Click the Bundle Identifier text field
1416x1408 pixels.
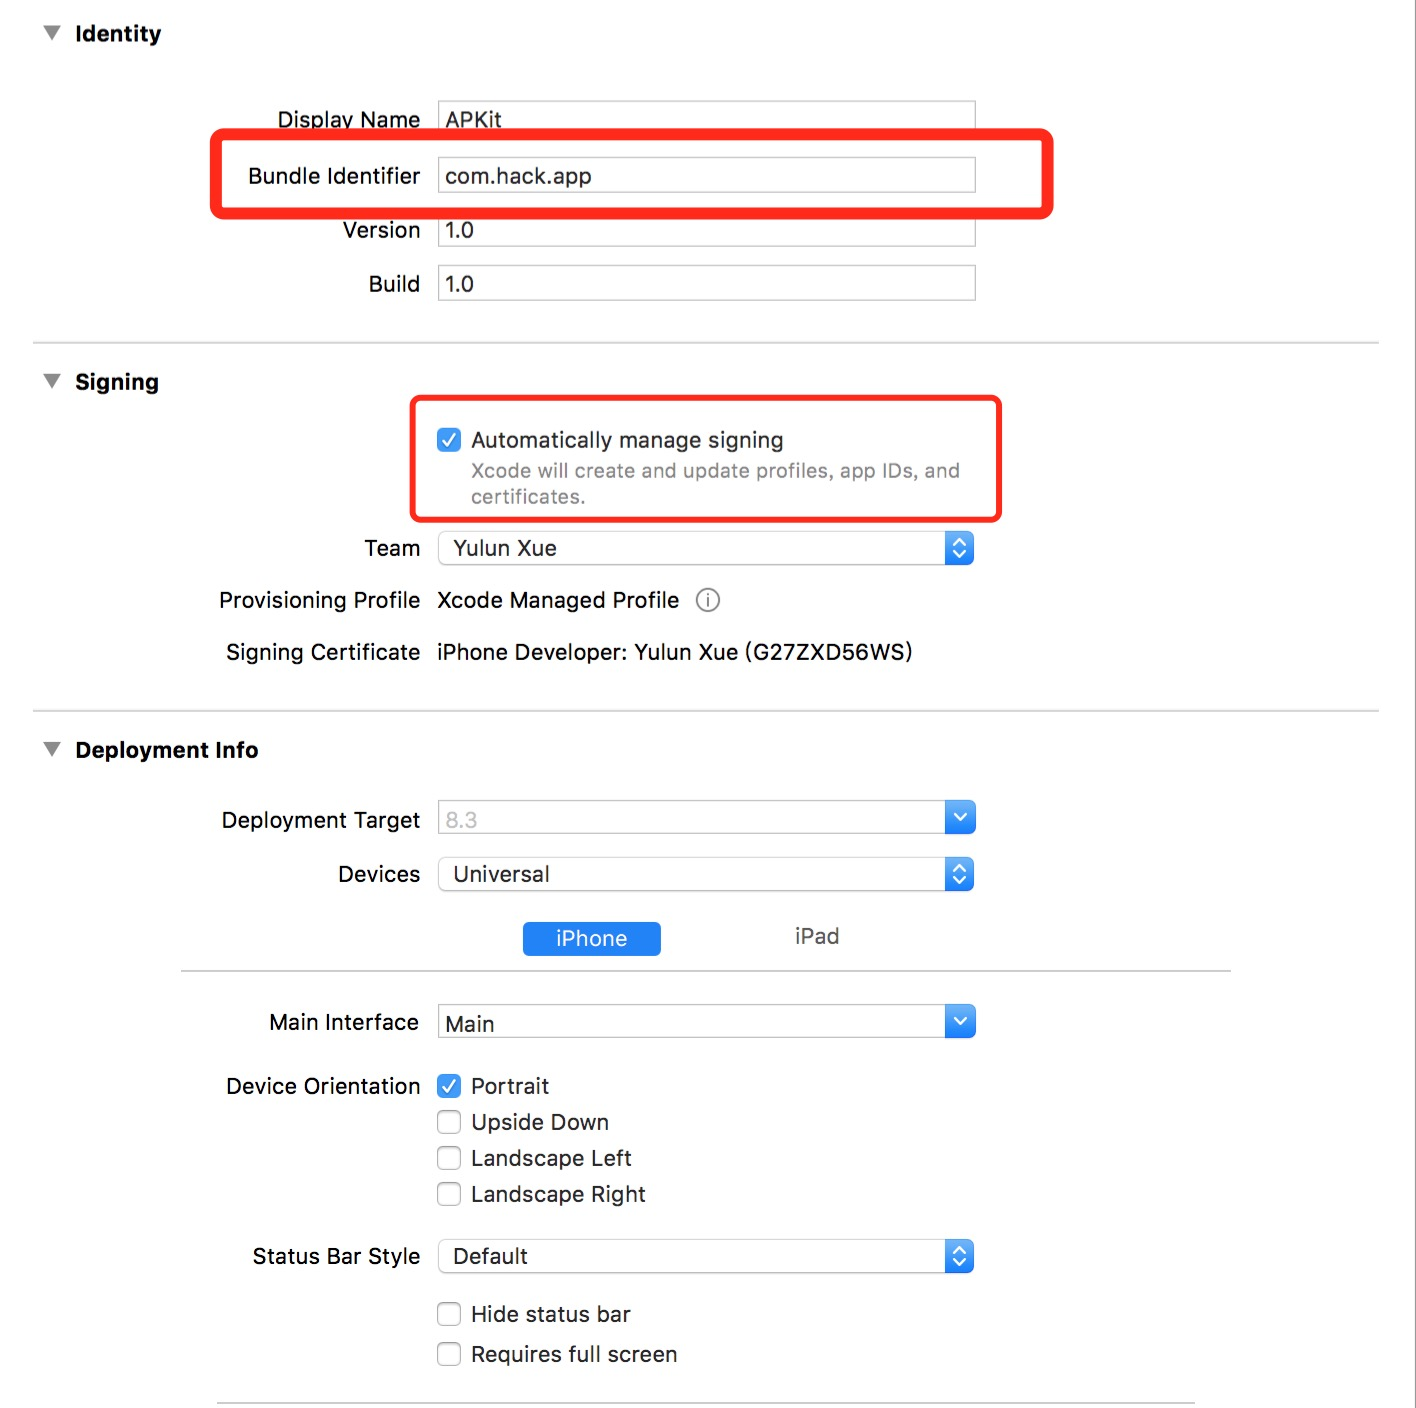coord(706,175)
